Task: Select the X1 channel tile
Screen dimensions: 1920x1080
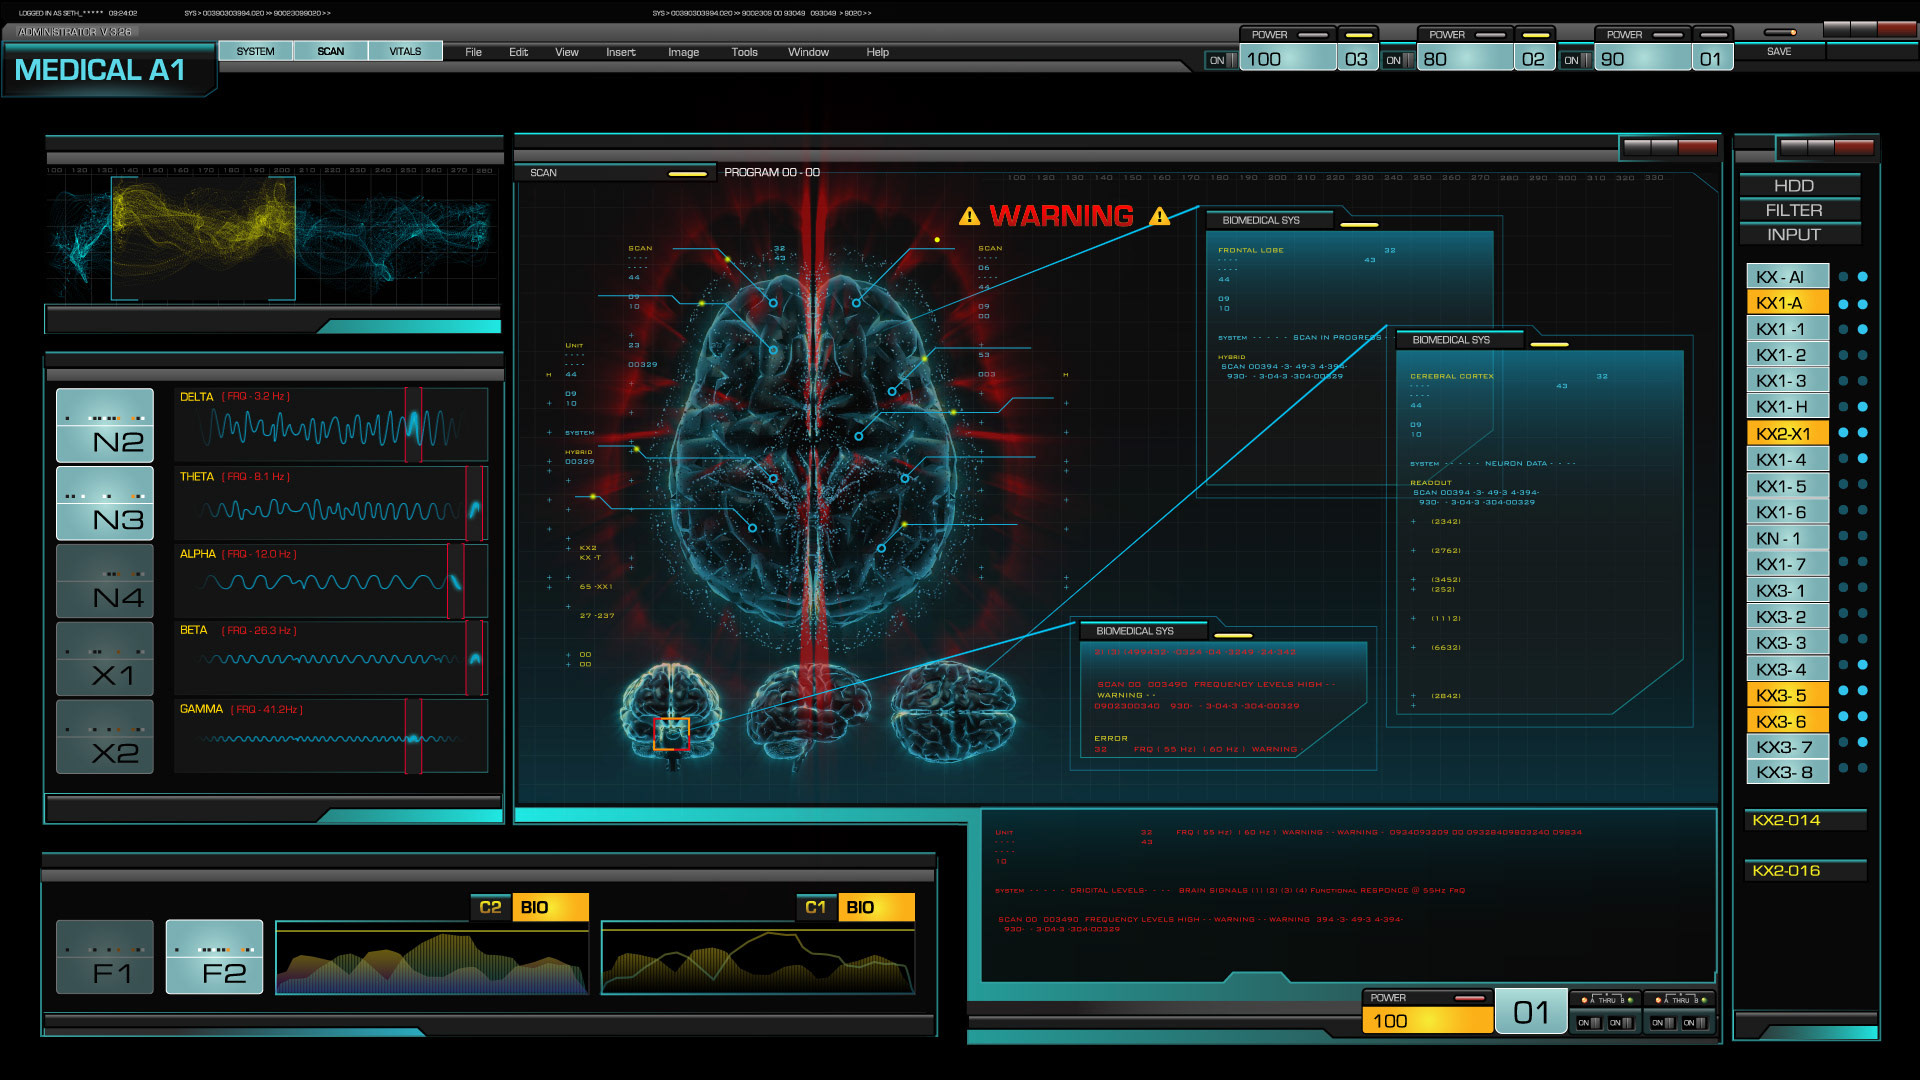Action: [105, 659]
